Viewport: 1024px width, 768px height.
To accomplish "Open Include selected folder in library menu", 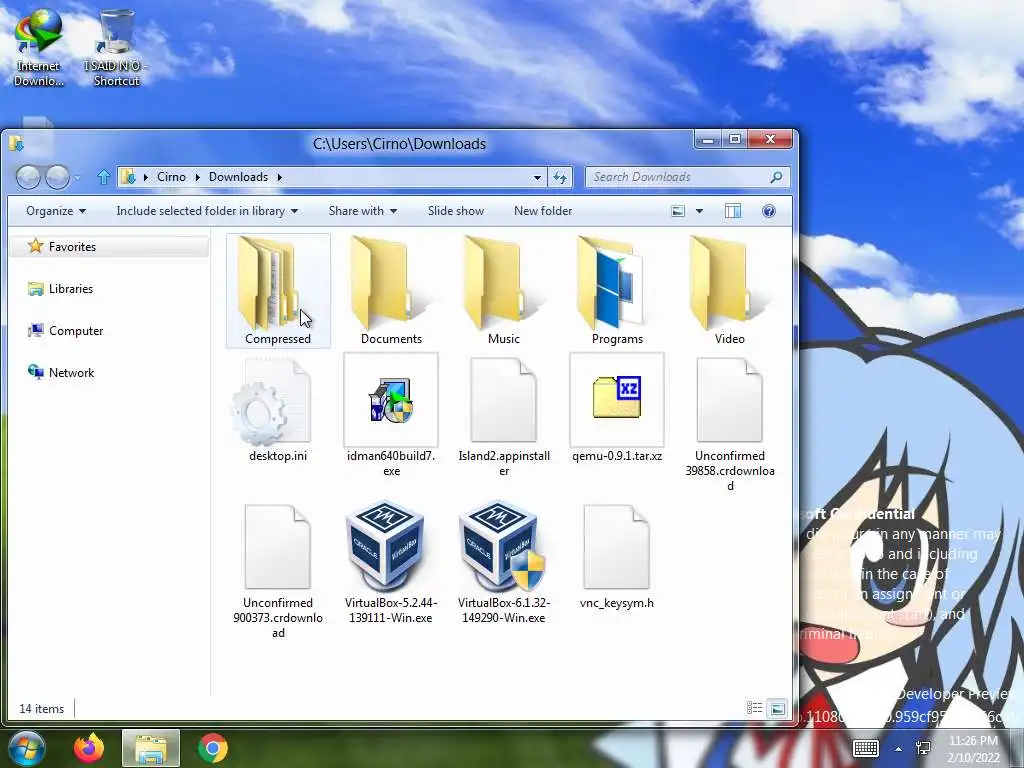I will coord(207,211).
